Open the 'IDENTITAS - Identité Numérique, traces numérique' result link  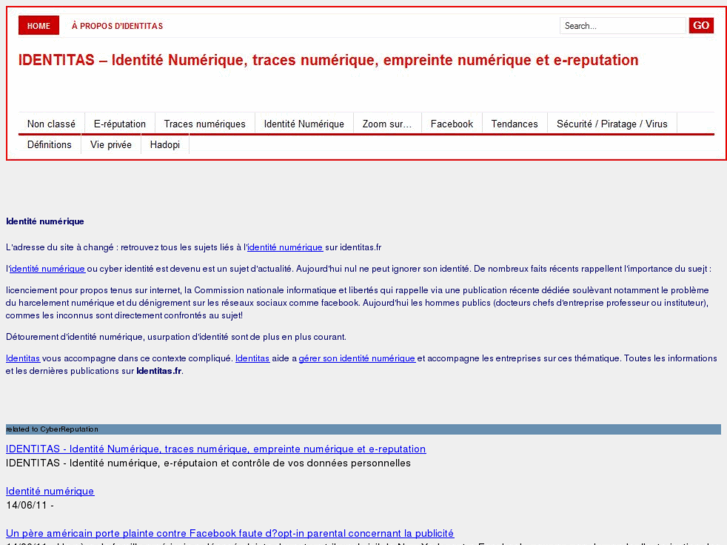pos(216,449)
